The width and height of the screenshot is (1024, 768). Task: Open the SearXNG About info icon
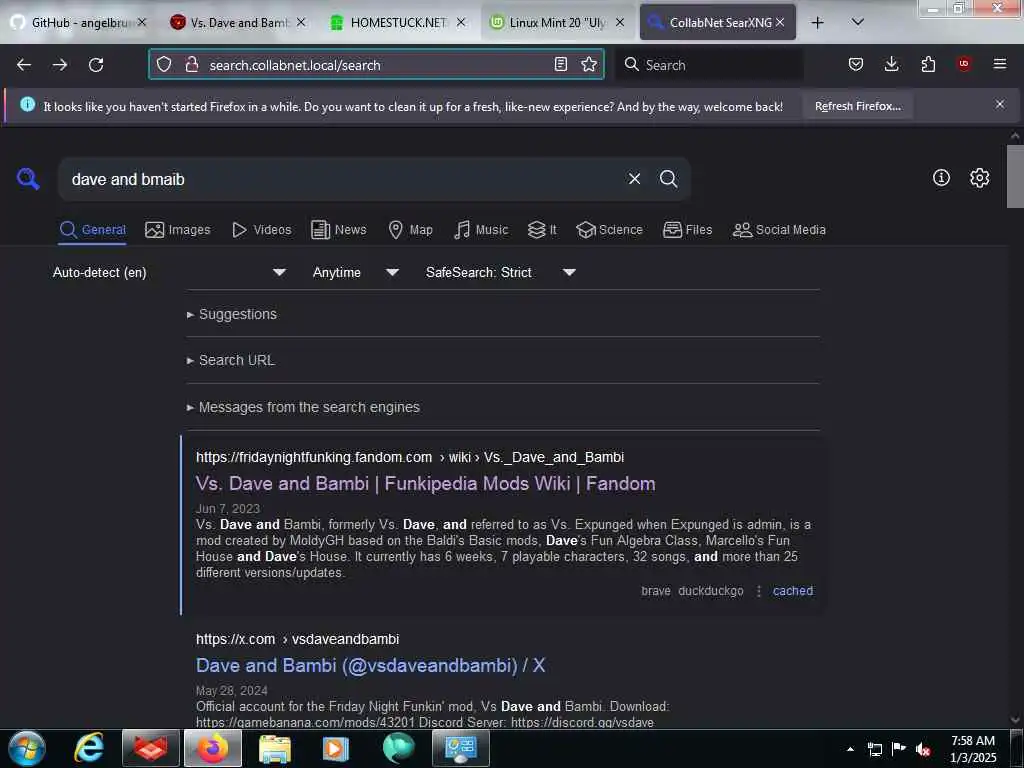tap(941, 178)
